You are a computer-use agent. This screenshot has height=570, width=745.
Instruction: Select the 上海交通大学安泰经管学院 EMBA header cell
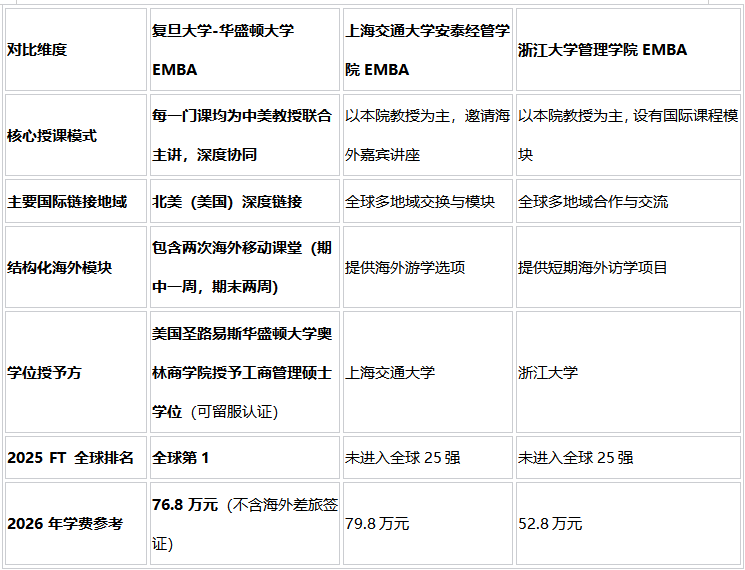tap(427, 50)
